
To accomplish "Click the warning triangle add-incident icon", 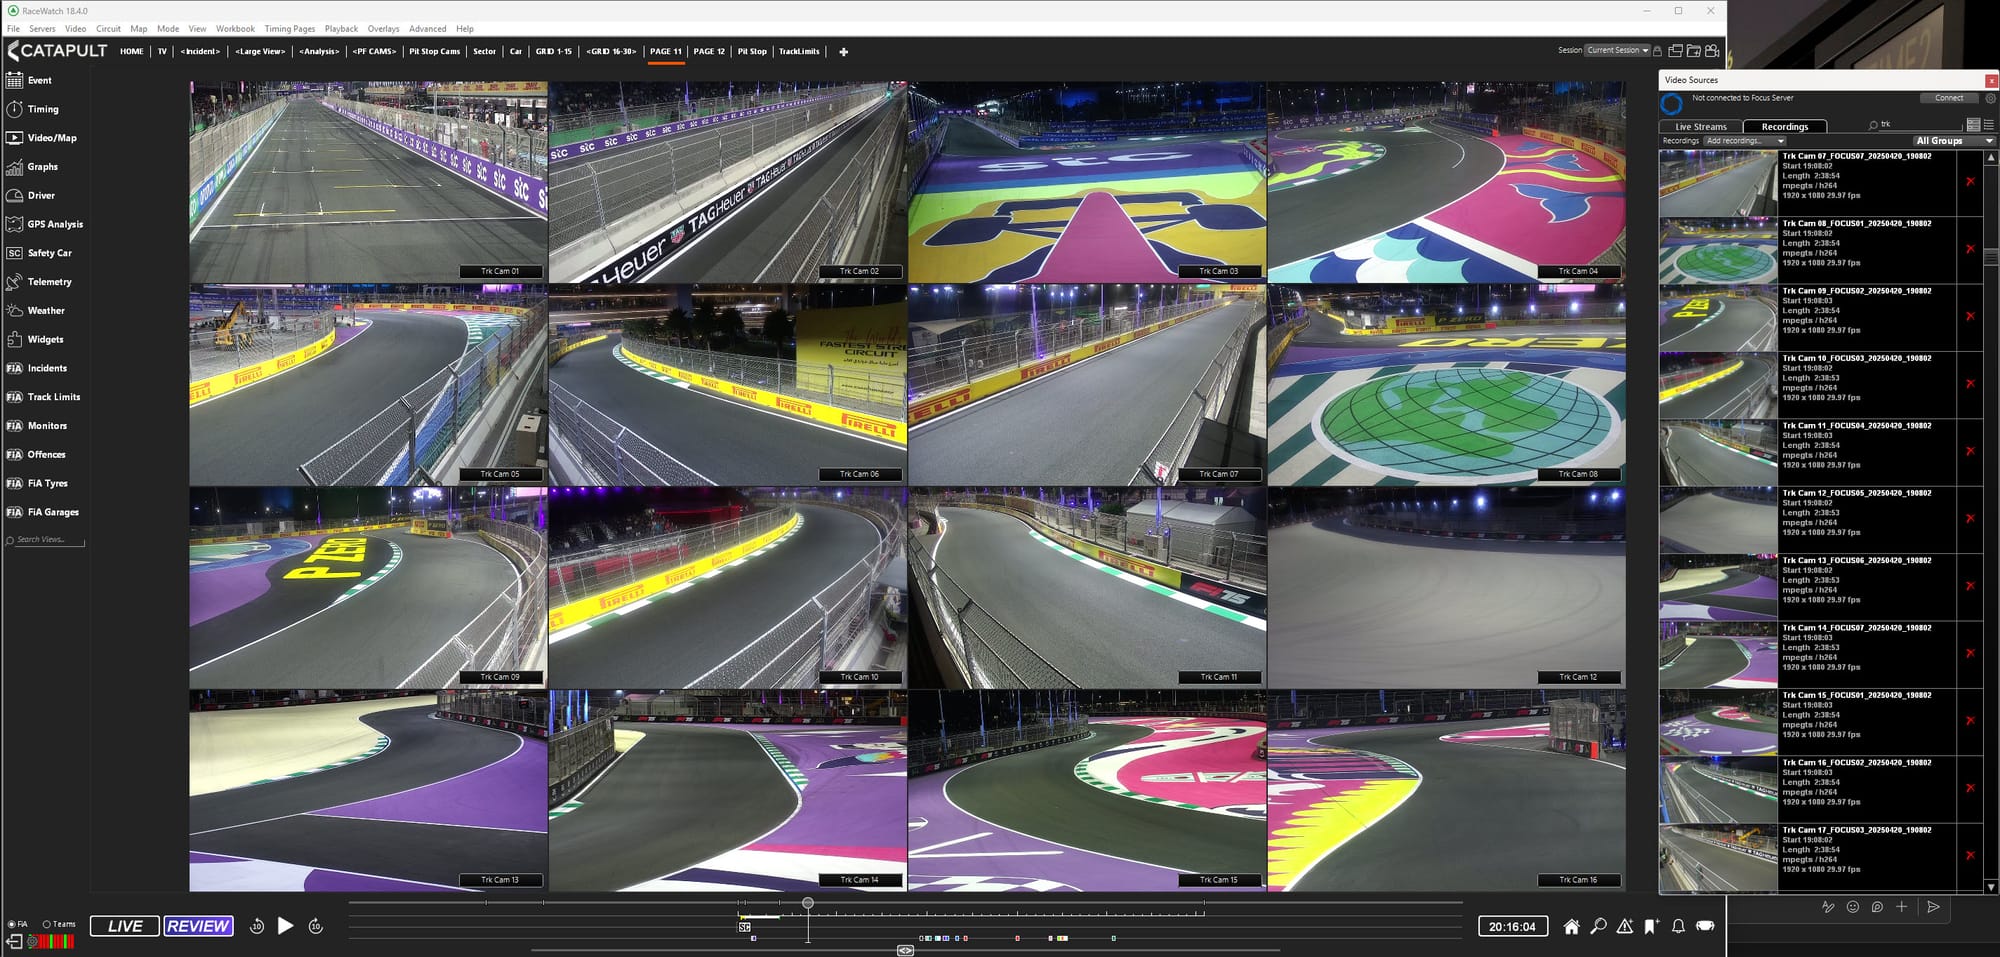I will tap(1625, 927).
